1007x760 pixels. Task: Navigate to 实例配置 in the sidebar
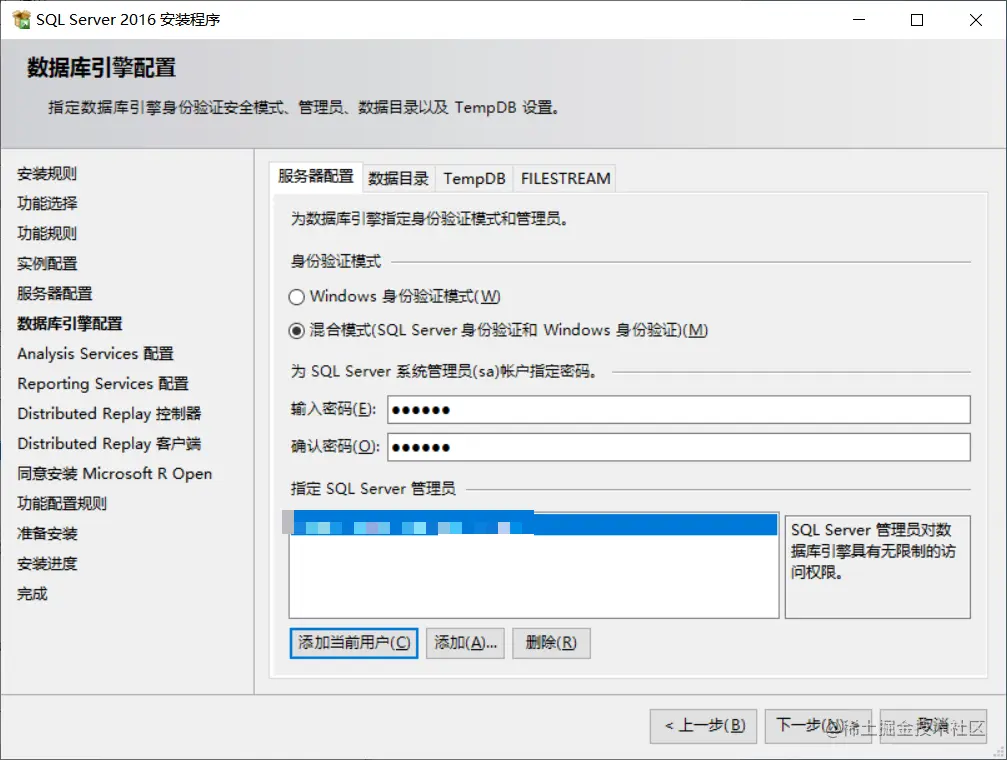[x=46, y=263]
